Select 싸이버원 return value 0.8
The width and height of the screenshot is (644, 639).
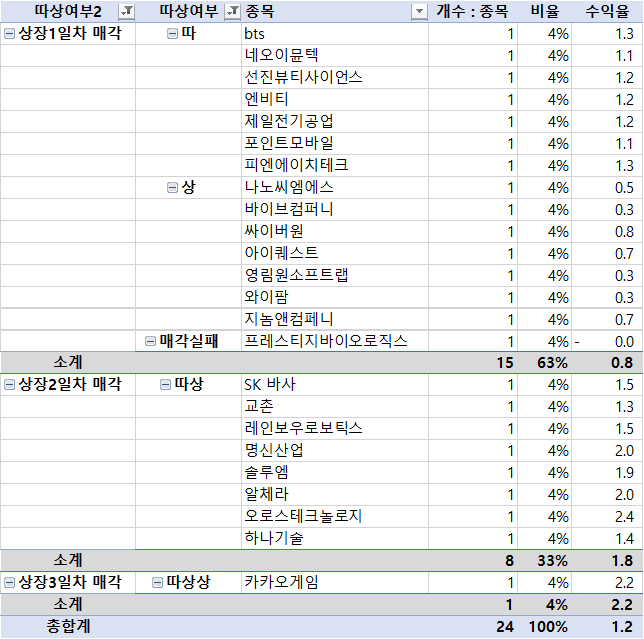coord(607,232)
